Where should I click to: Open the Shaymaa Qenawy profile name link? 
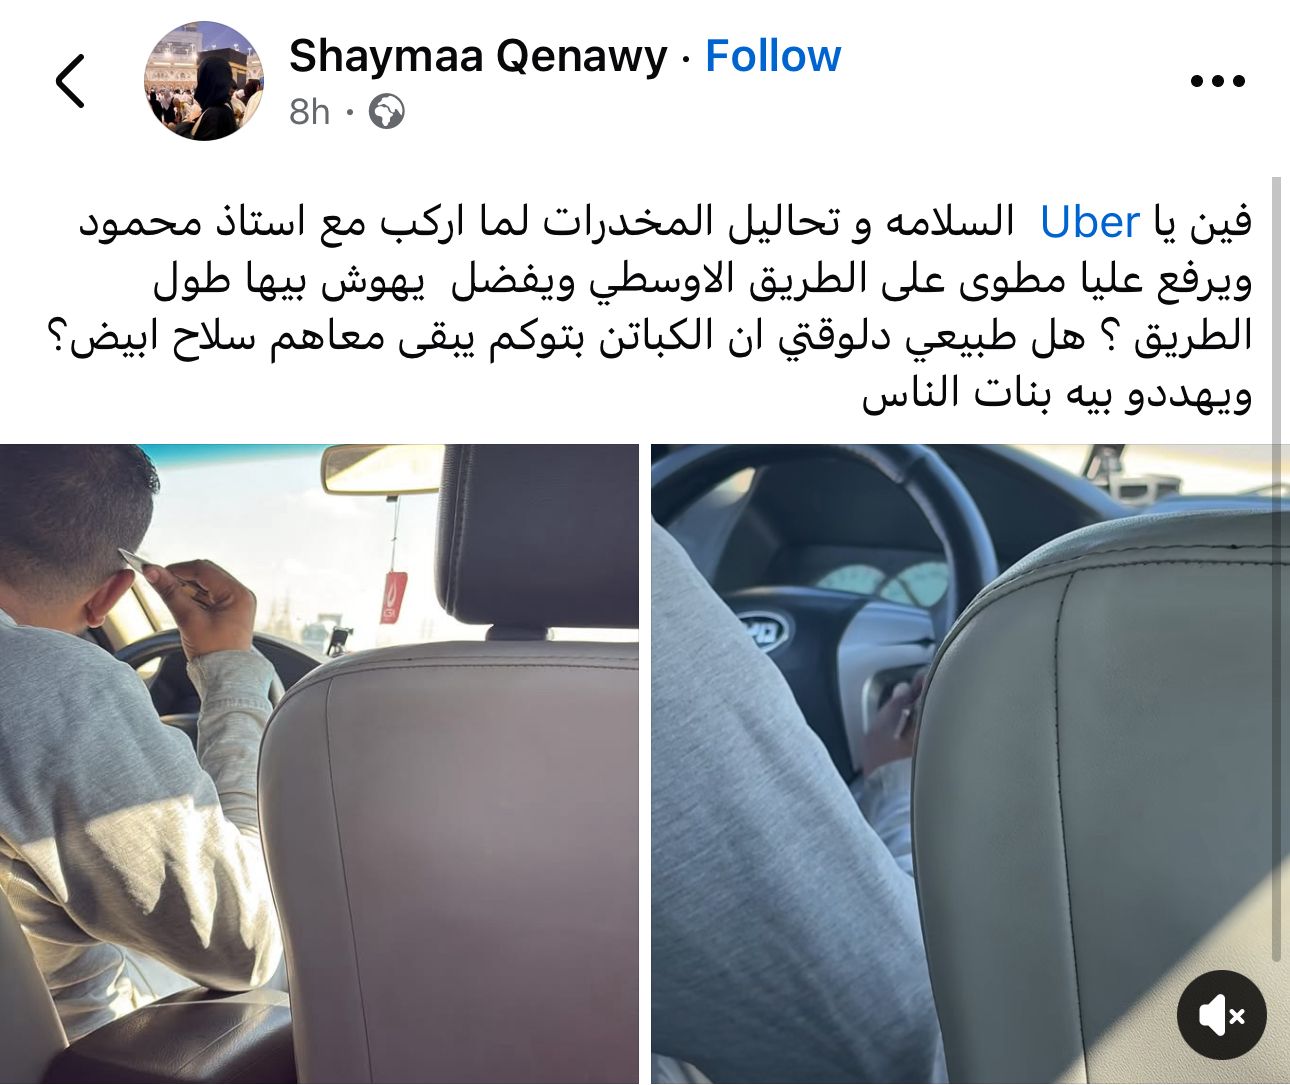coord(478,57)
